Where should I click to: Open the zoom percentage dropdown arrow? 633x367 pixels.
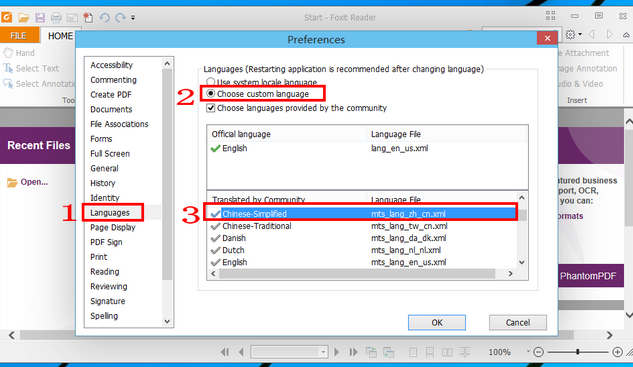(528, 352)
